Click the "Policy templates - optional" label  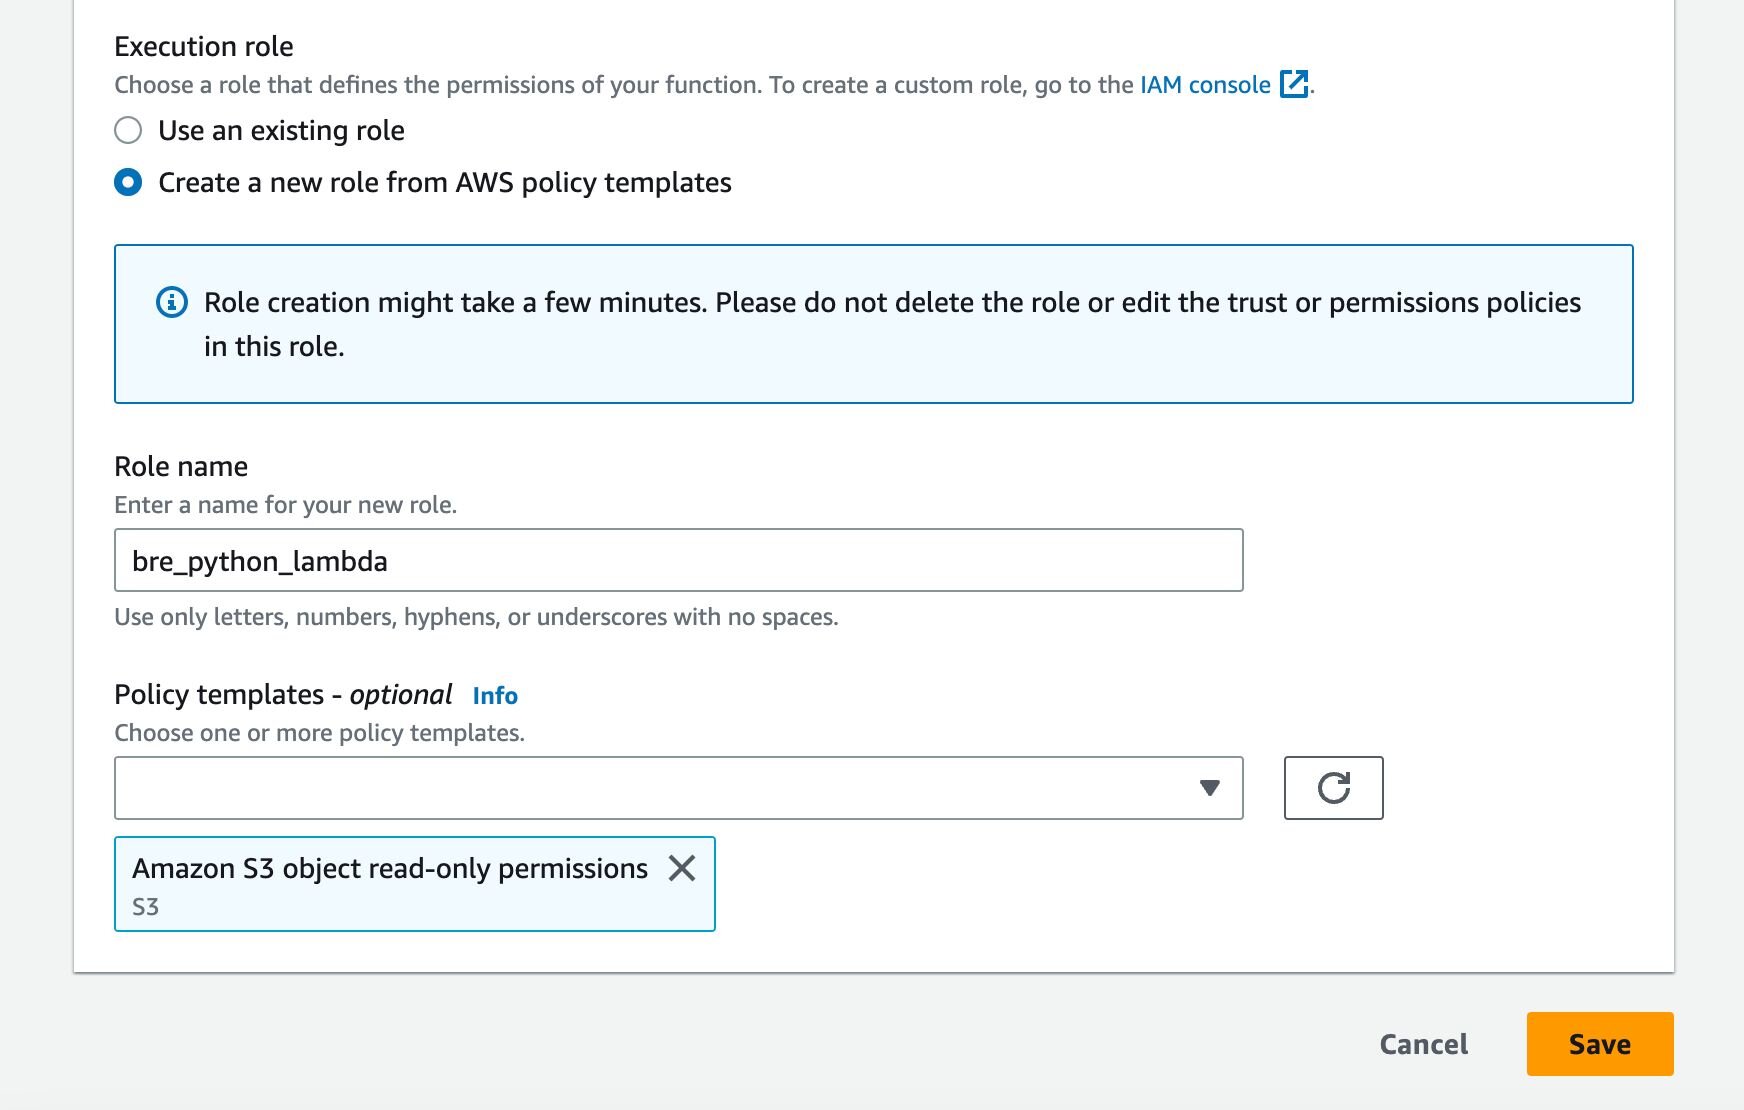[283, 695]
